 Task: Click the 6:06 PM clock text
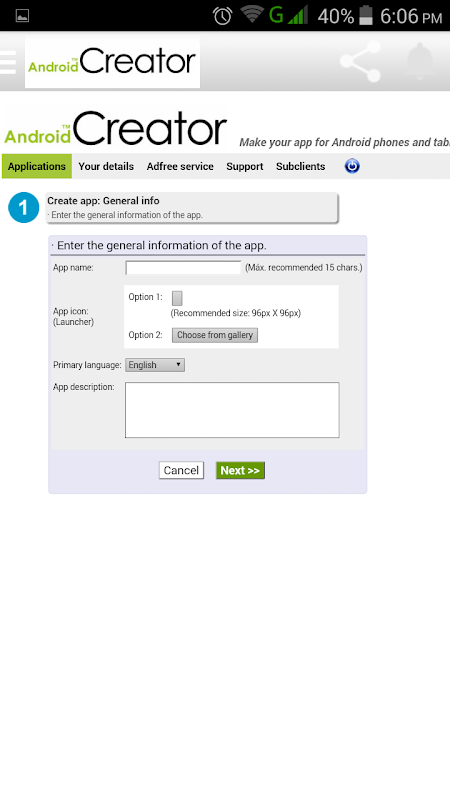click(x=411, y=16)
